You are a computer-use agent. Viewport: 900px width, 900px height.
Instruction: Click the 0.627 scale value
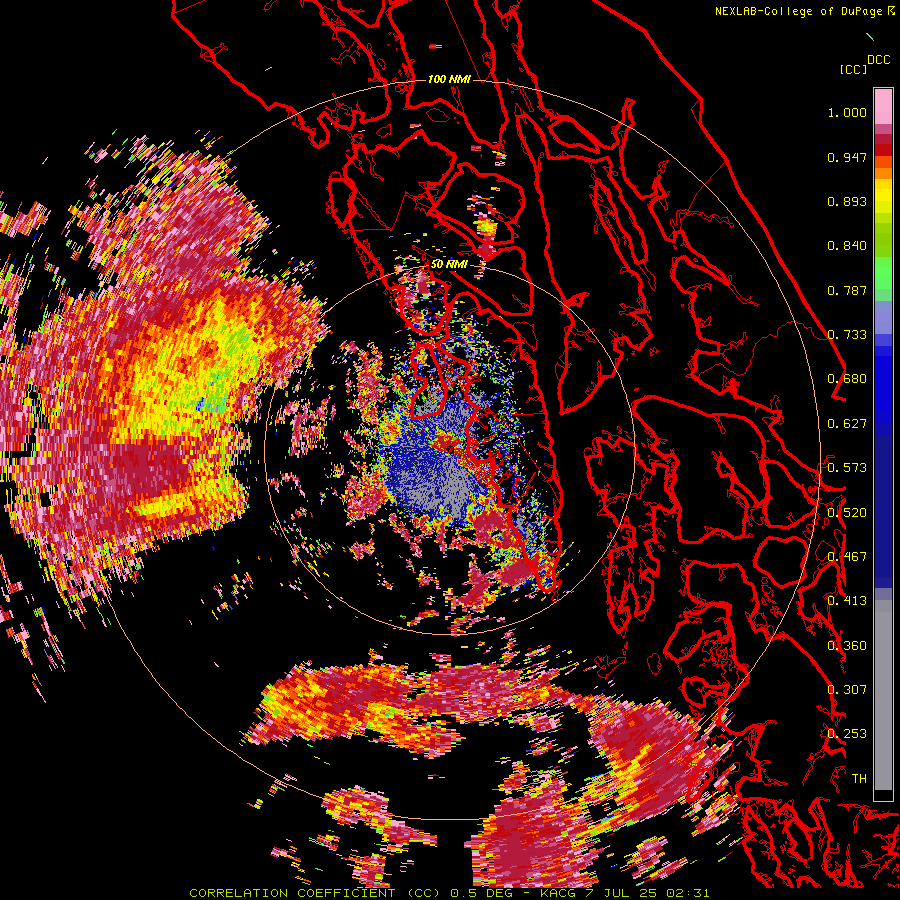click(847, 424)
